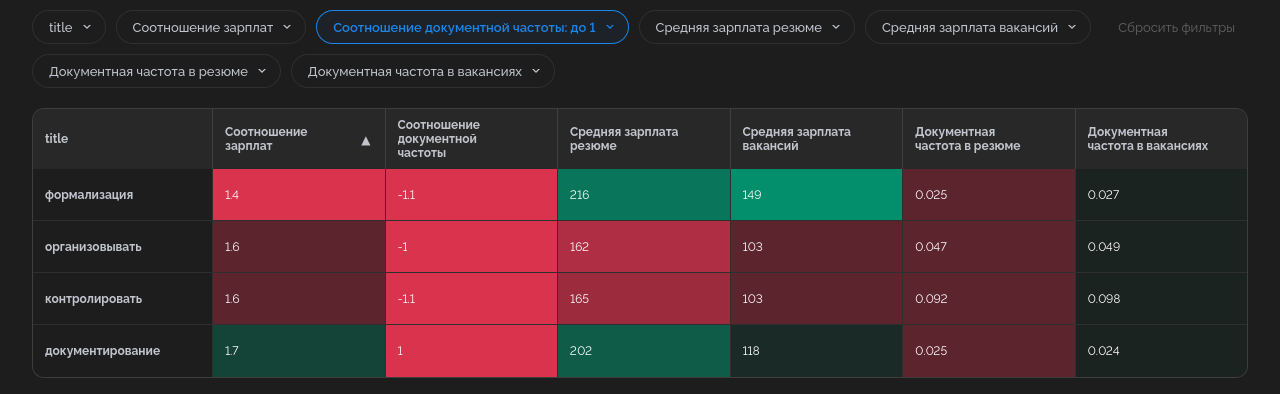Click resume salary cell "202"
The height and width of the screenshot is (394, 1280).
tap(644, 351)
